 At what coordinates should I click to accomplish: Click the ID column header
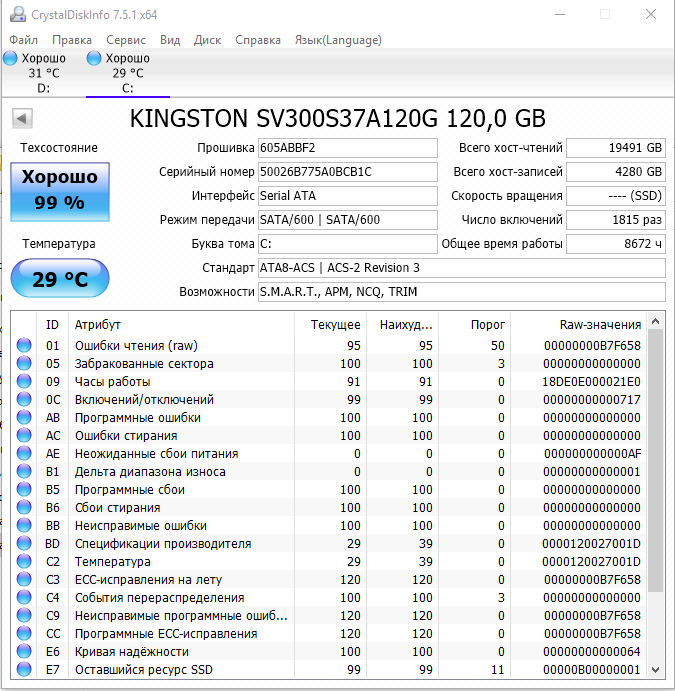[52, 325]
